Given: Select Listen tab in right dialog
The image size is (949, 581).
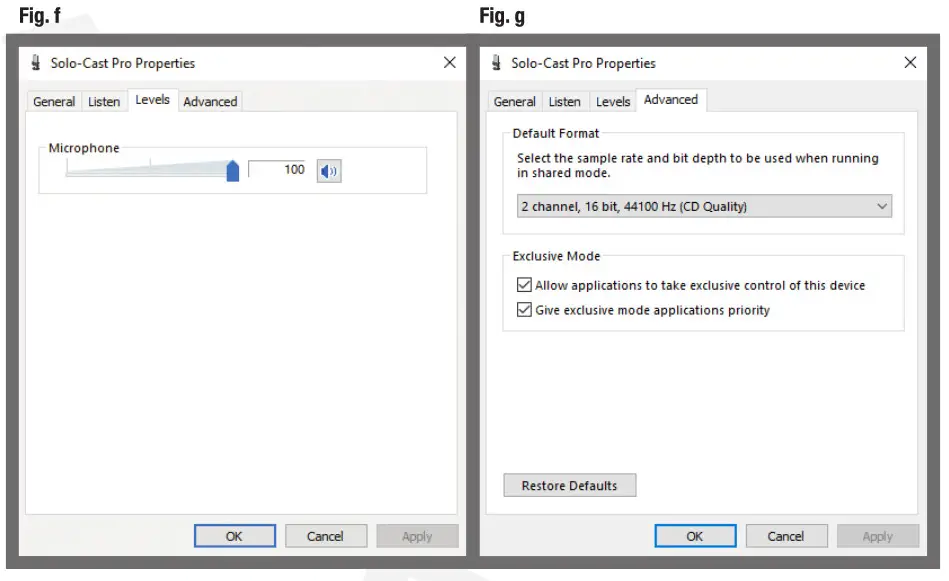Looking at the screenshot, I should click(x=565, y=102).
